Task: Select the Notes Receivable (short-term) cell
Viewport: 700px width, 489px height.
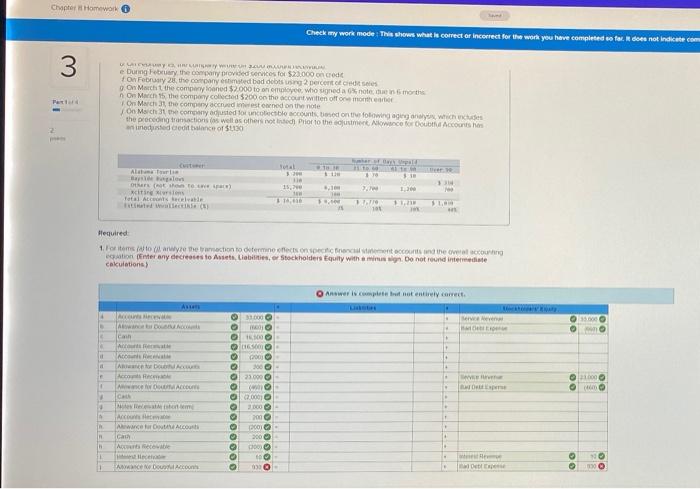Action: [172, 407]
